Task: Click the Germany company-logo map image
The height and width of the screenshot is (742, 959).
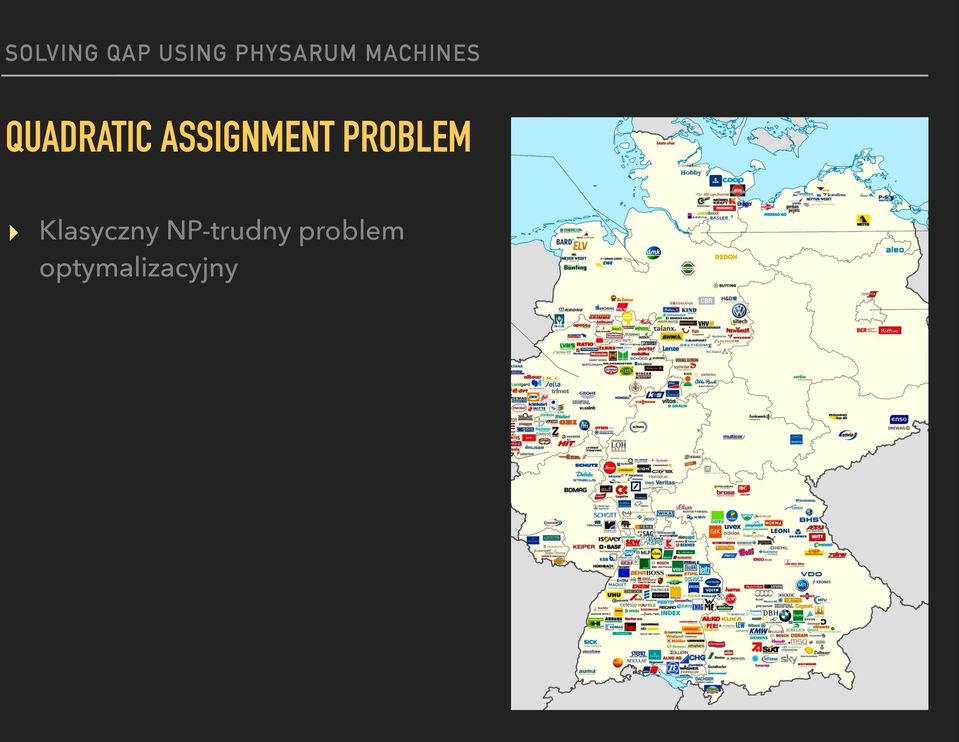Action: coord(719,414)
